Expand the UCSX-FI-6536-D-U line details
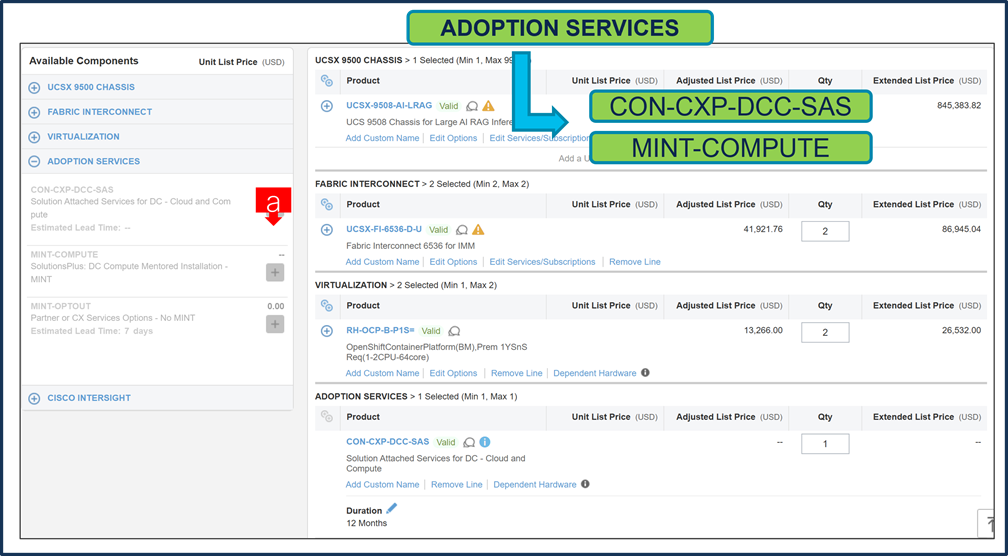Viewport: 1008px width, 556px height. pos(327,229)
